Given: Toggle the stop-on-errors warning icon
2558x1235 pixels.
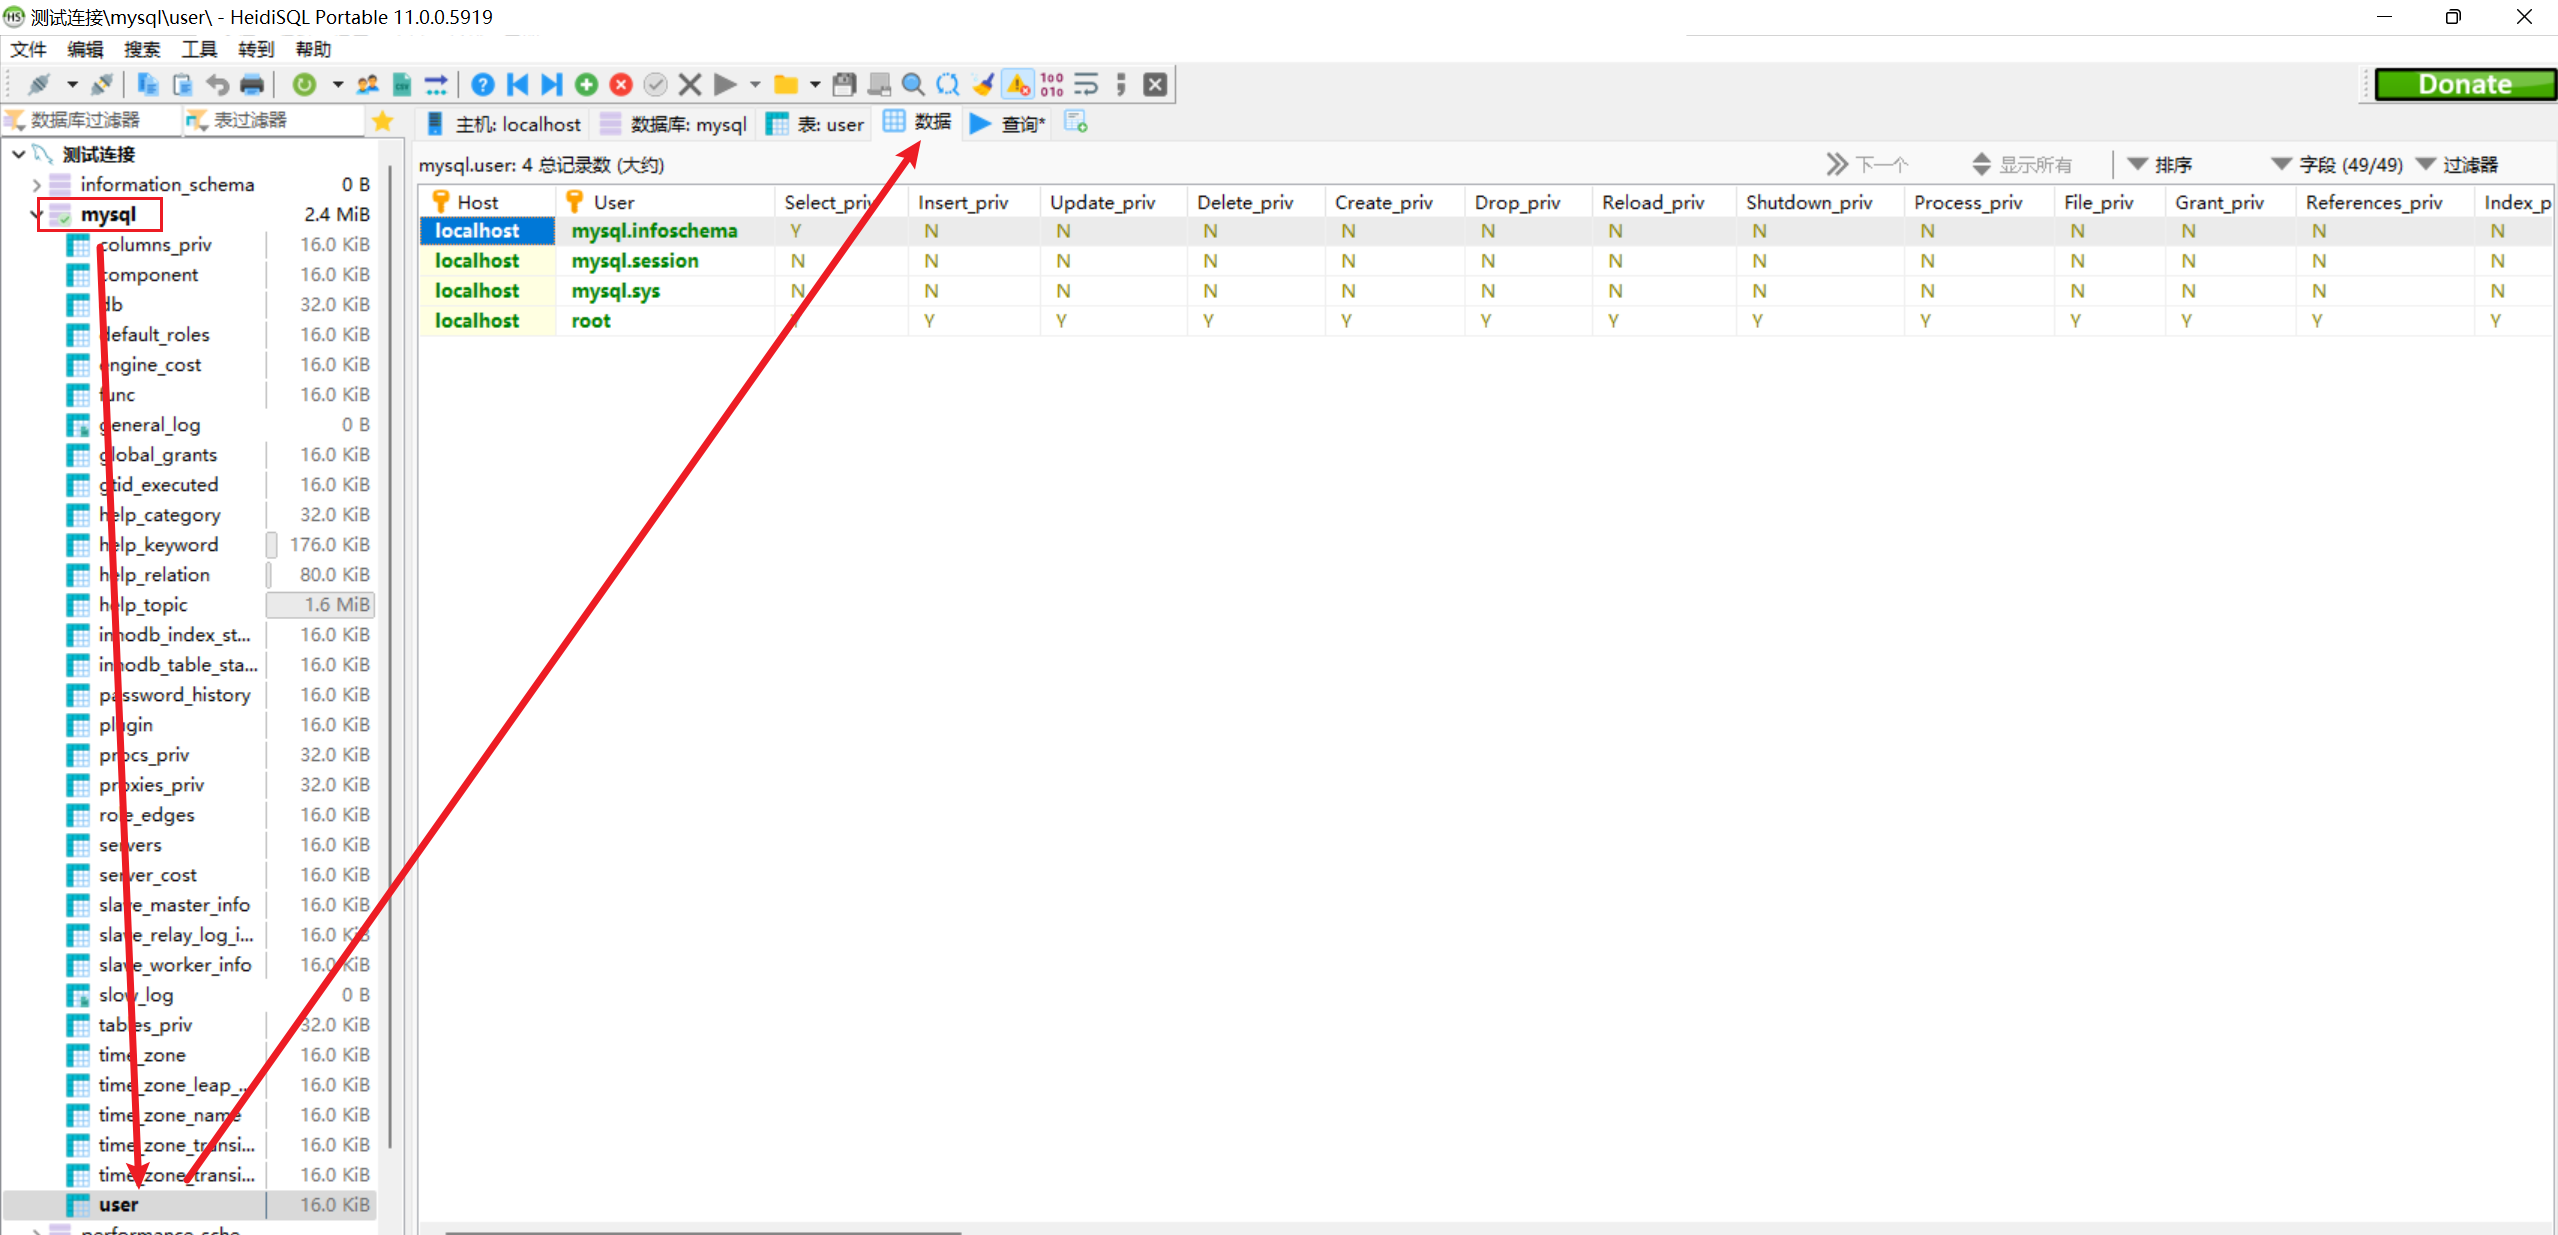Looking at the screenshot, I should [1018, 85].
